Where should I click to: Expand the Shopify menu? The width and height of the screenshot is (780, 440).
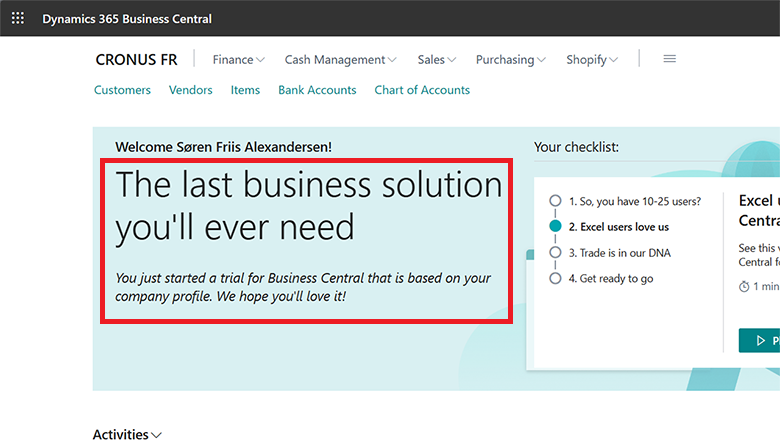[x=592, y=60]
